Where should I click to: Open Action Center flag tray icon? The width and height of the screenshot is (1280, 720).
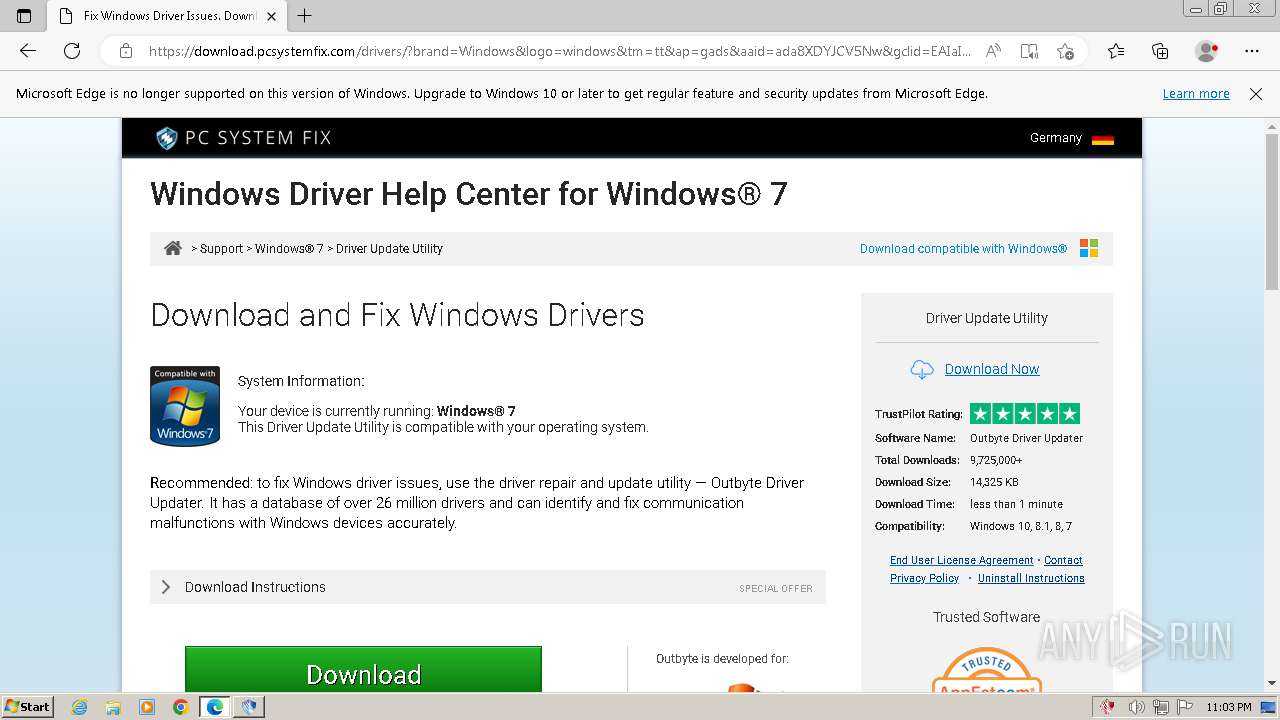(x=1185, y=707)
